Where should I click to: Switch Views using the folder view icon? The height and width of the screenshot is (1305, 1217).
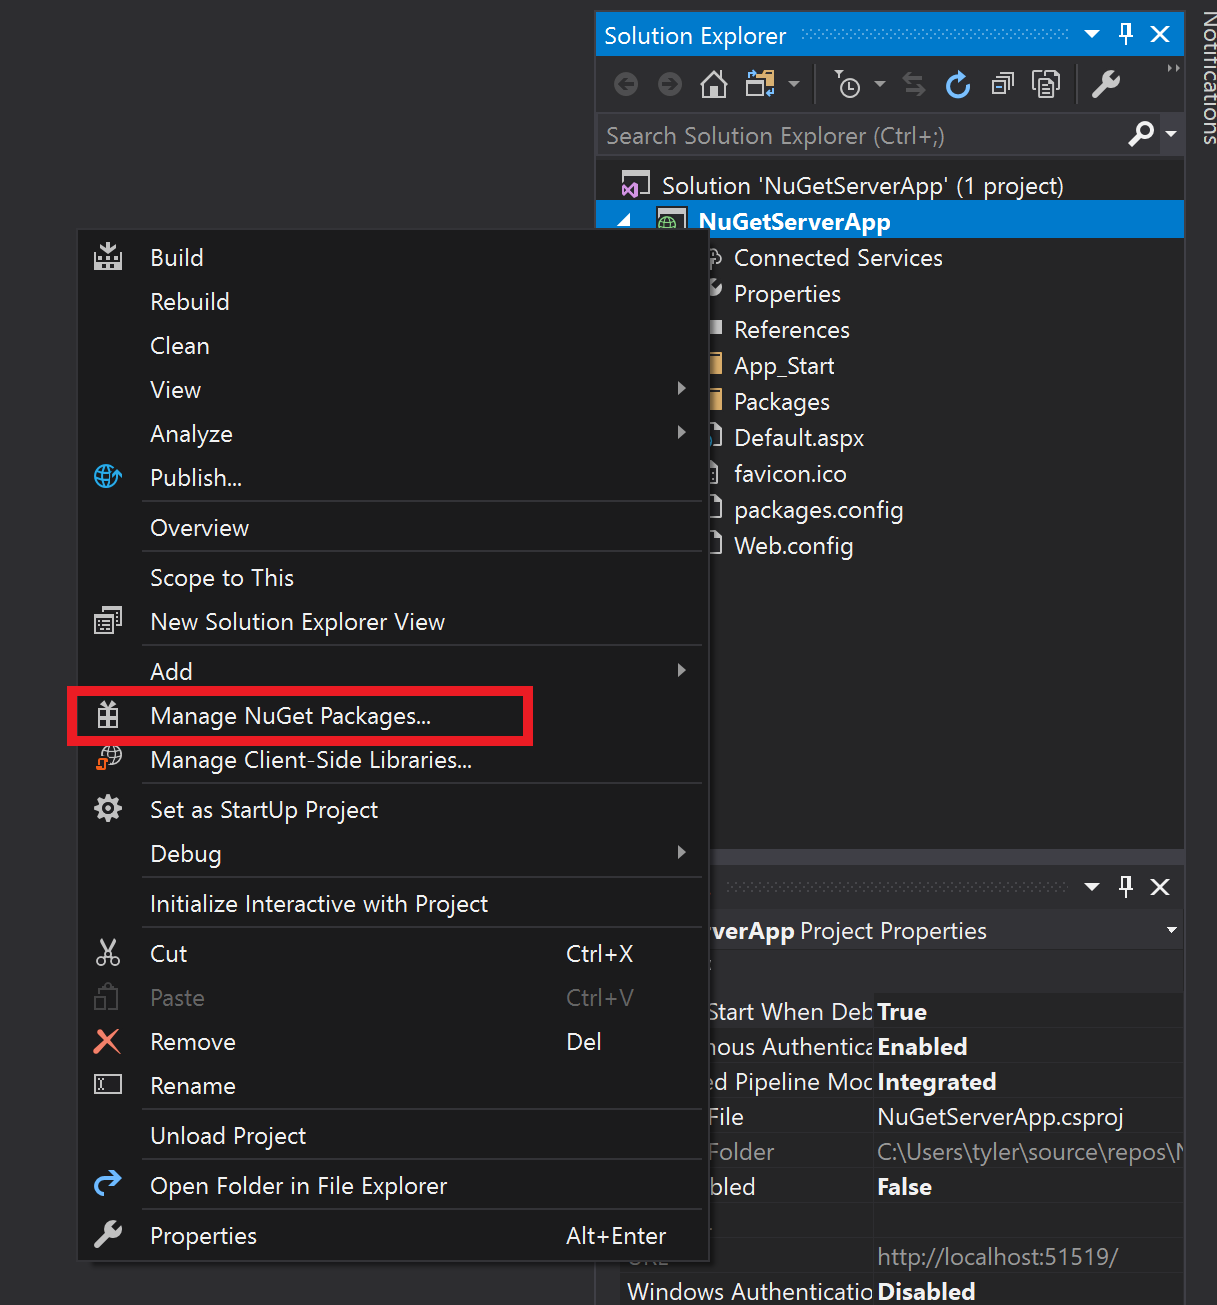[x=760, y=84]
